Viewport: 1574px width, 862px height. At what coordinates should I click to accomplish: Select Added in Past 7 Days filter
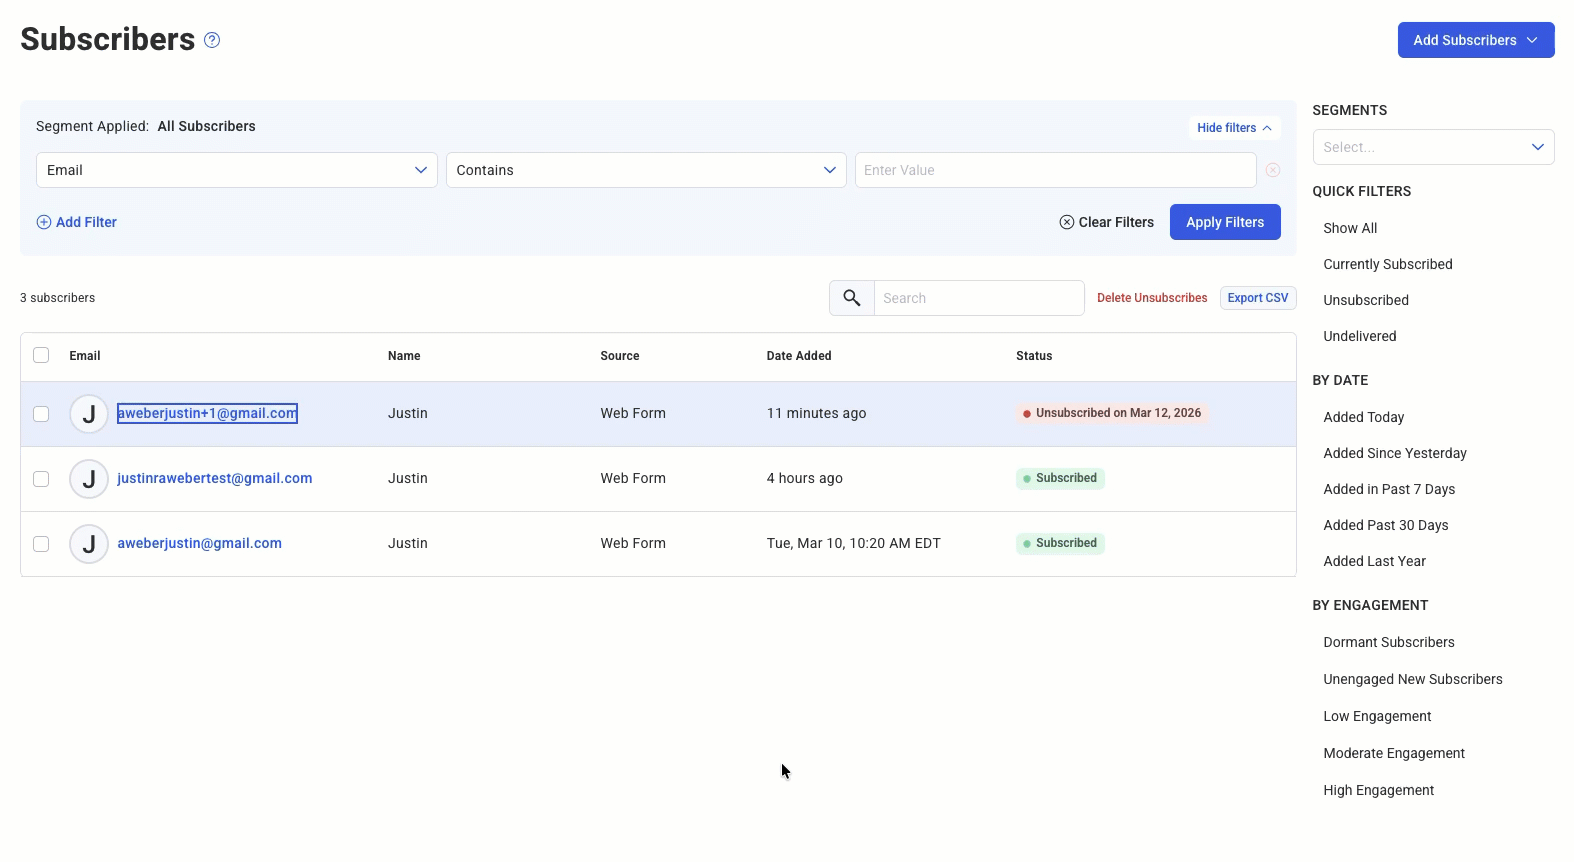(x=1388, y=489)
